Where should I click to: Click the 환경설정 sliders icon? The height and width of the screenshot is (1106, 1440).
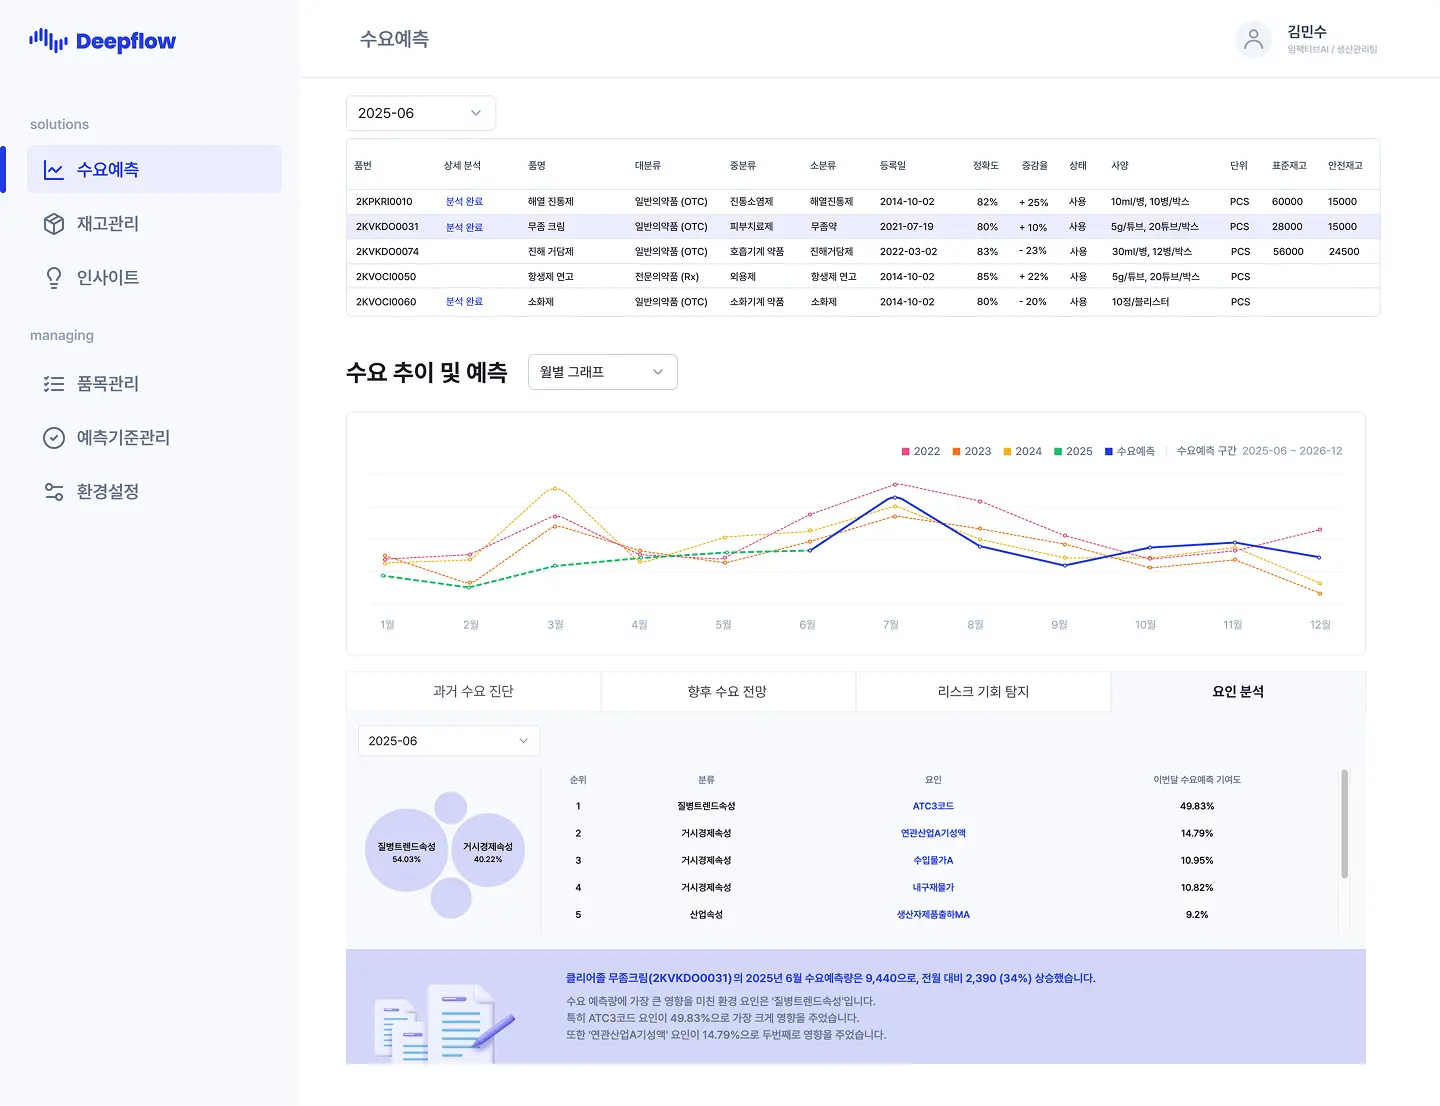point(54,492)
